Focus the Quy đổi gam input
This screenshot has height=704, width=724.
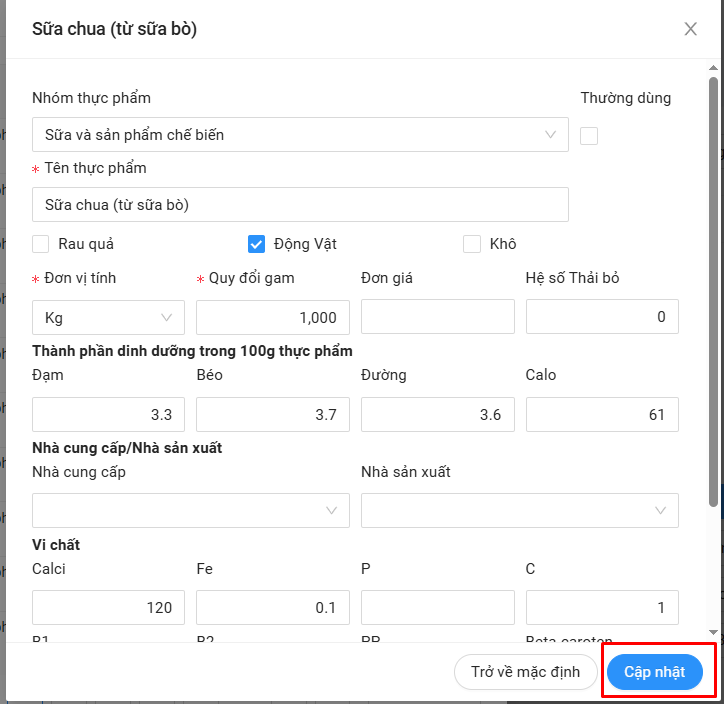click(x=273, y=317)
